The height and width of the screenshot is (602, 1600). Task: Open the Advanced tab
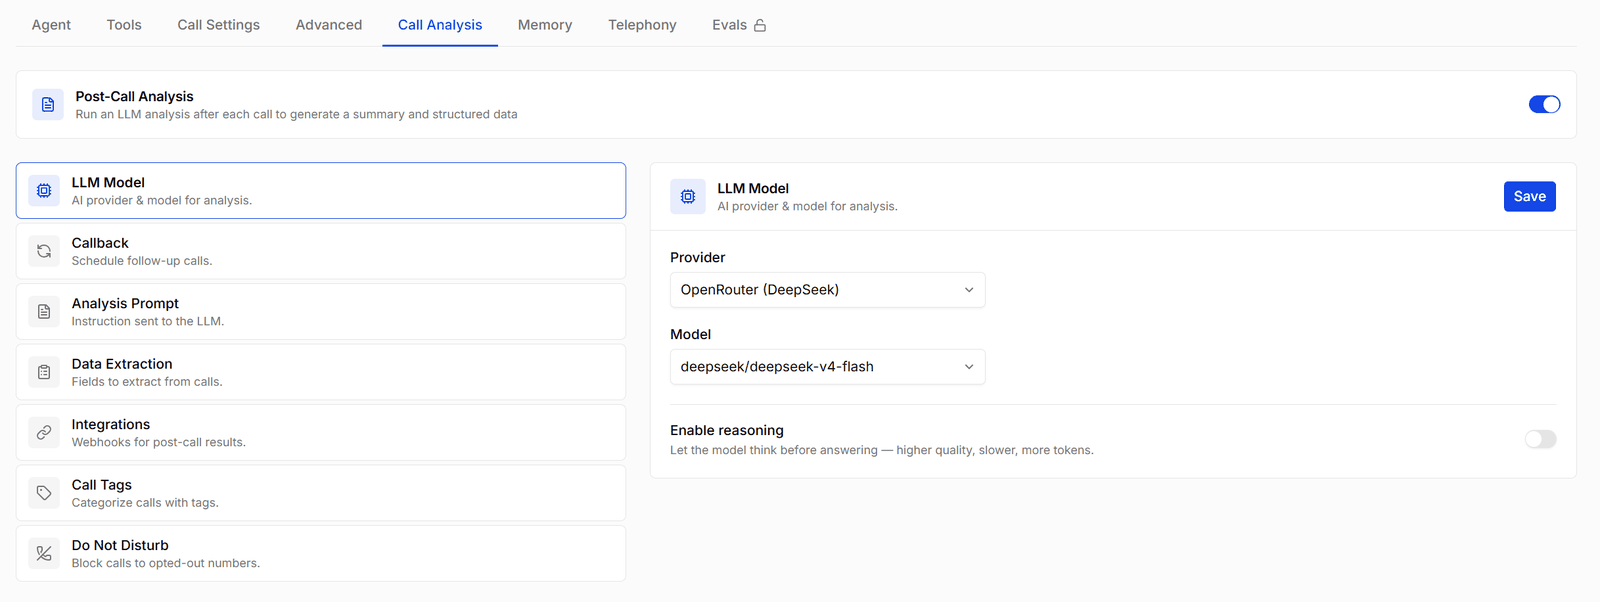329,25
